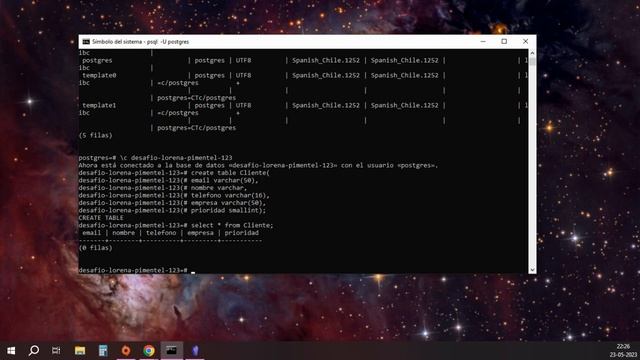Click the 'Ahora está conectado' message line

[x=258, y=165]
